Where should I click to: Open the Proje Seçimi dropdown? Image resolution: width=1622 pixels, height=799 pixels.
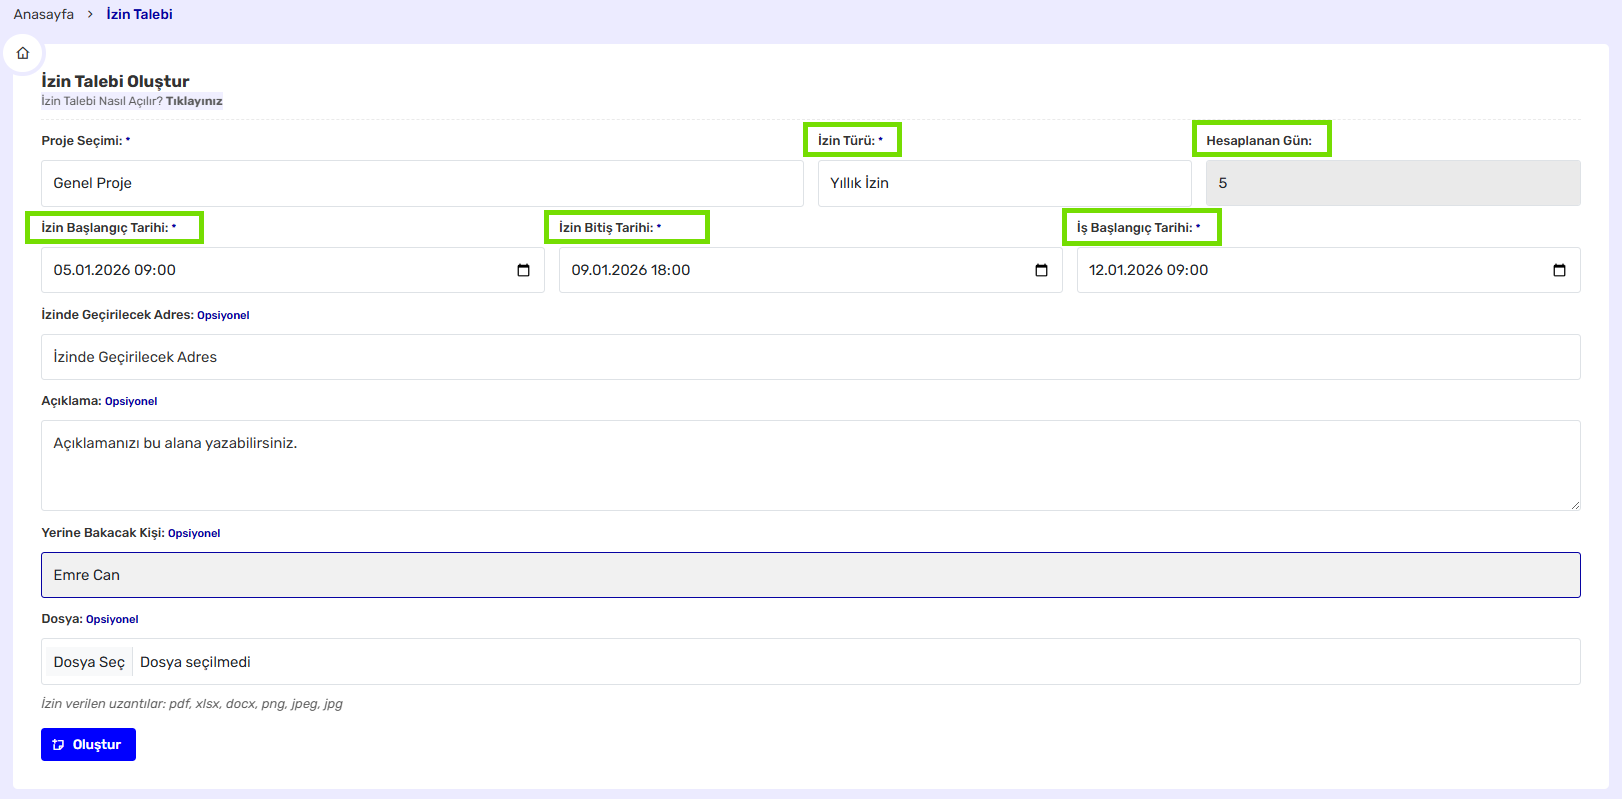point(421,183)
